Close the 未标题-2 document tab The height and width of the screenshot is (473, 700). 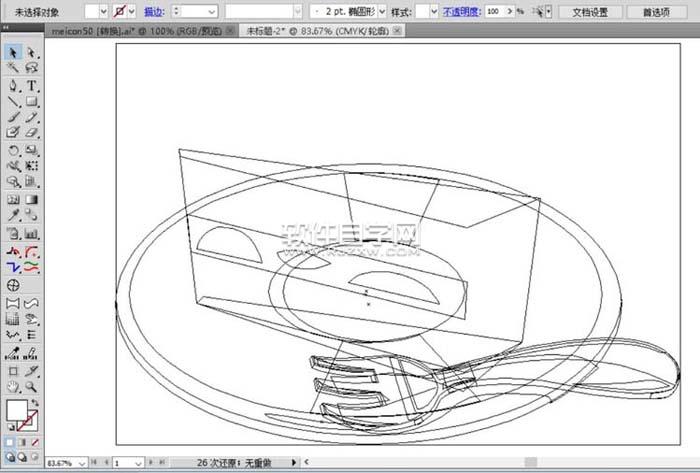pyautogui.click(x=397, y=30)
